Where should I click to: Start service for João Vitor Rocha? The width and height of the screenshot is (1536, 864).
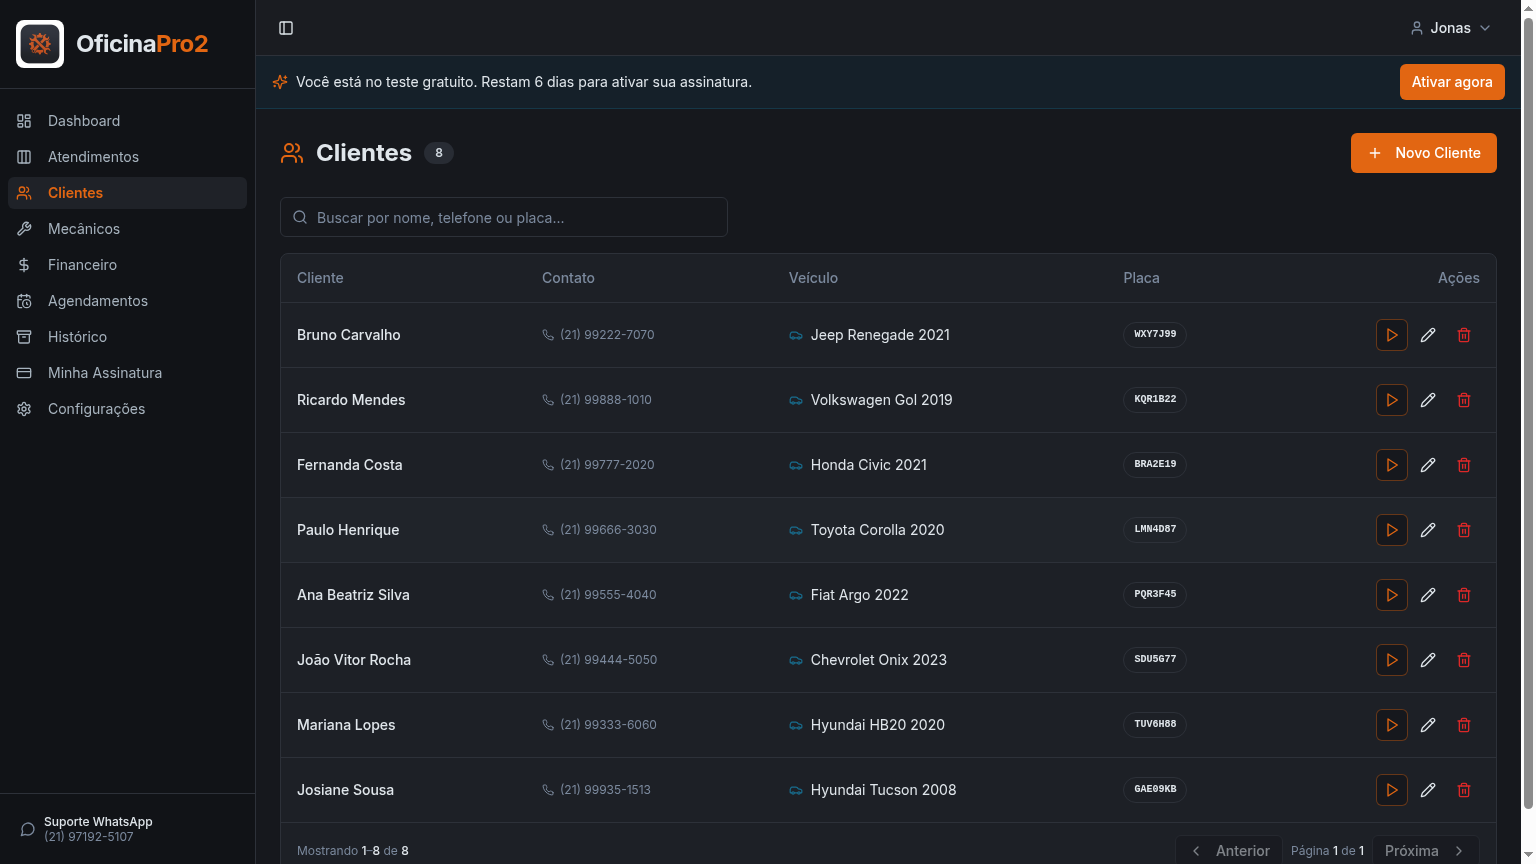tap(1392, 660)
